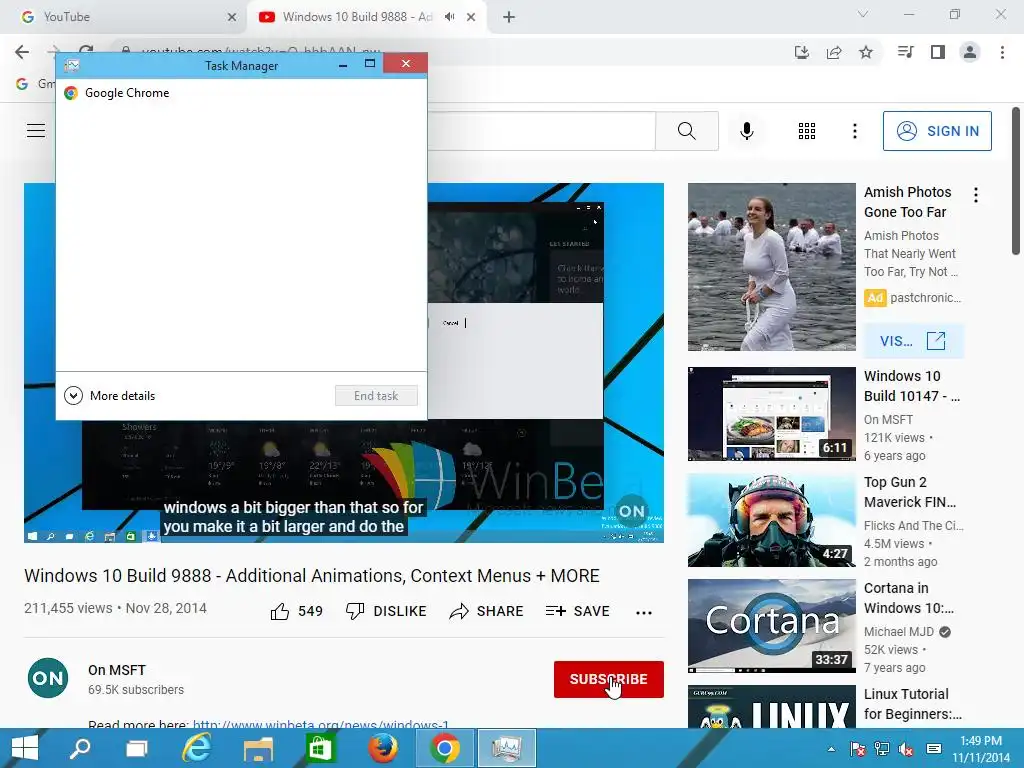Click the Chrome back arrow button
The image size is (1024, 768).
click(x=22, y=52)
